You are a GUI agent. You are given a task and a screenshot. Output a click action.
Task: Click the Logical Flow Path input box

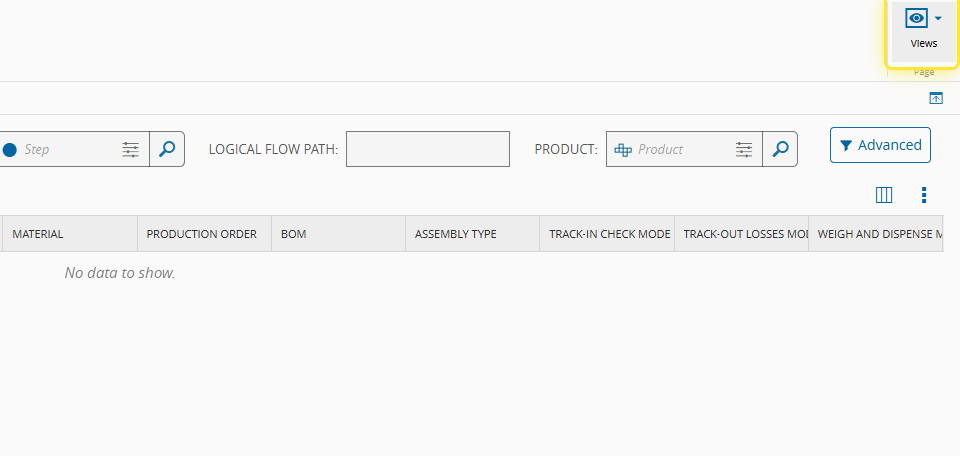point(428,149)
